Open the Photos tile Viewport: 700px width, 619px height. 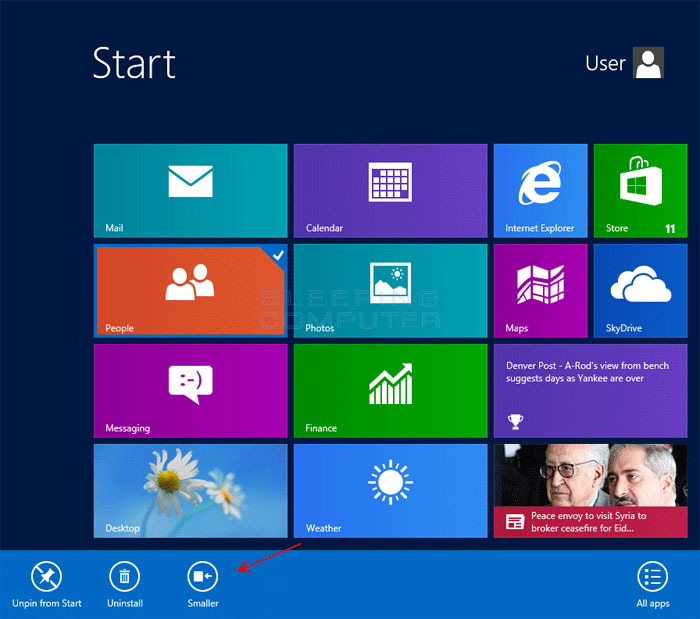pyautogui.click(x=390, y=290)
